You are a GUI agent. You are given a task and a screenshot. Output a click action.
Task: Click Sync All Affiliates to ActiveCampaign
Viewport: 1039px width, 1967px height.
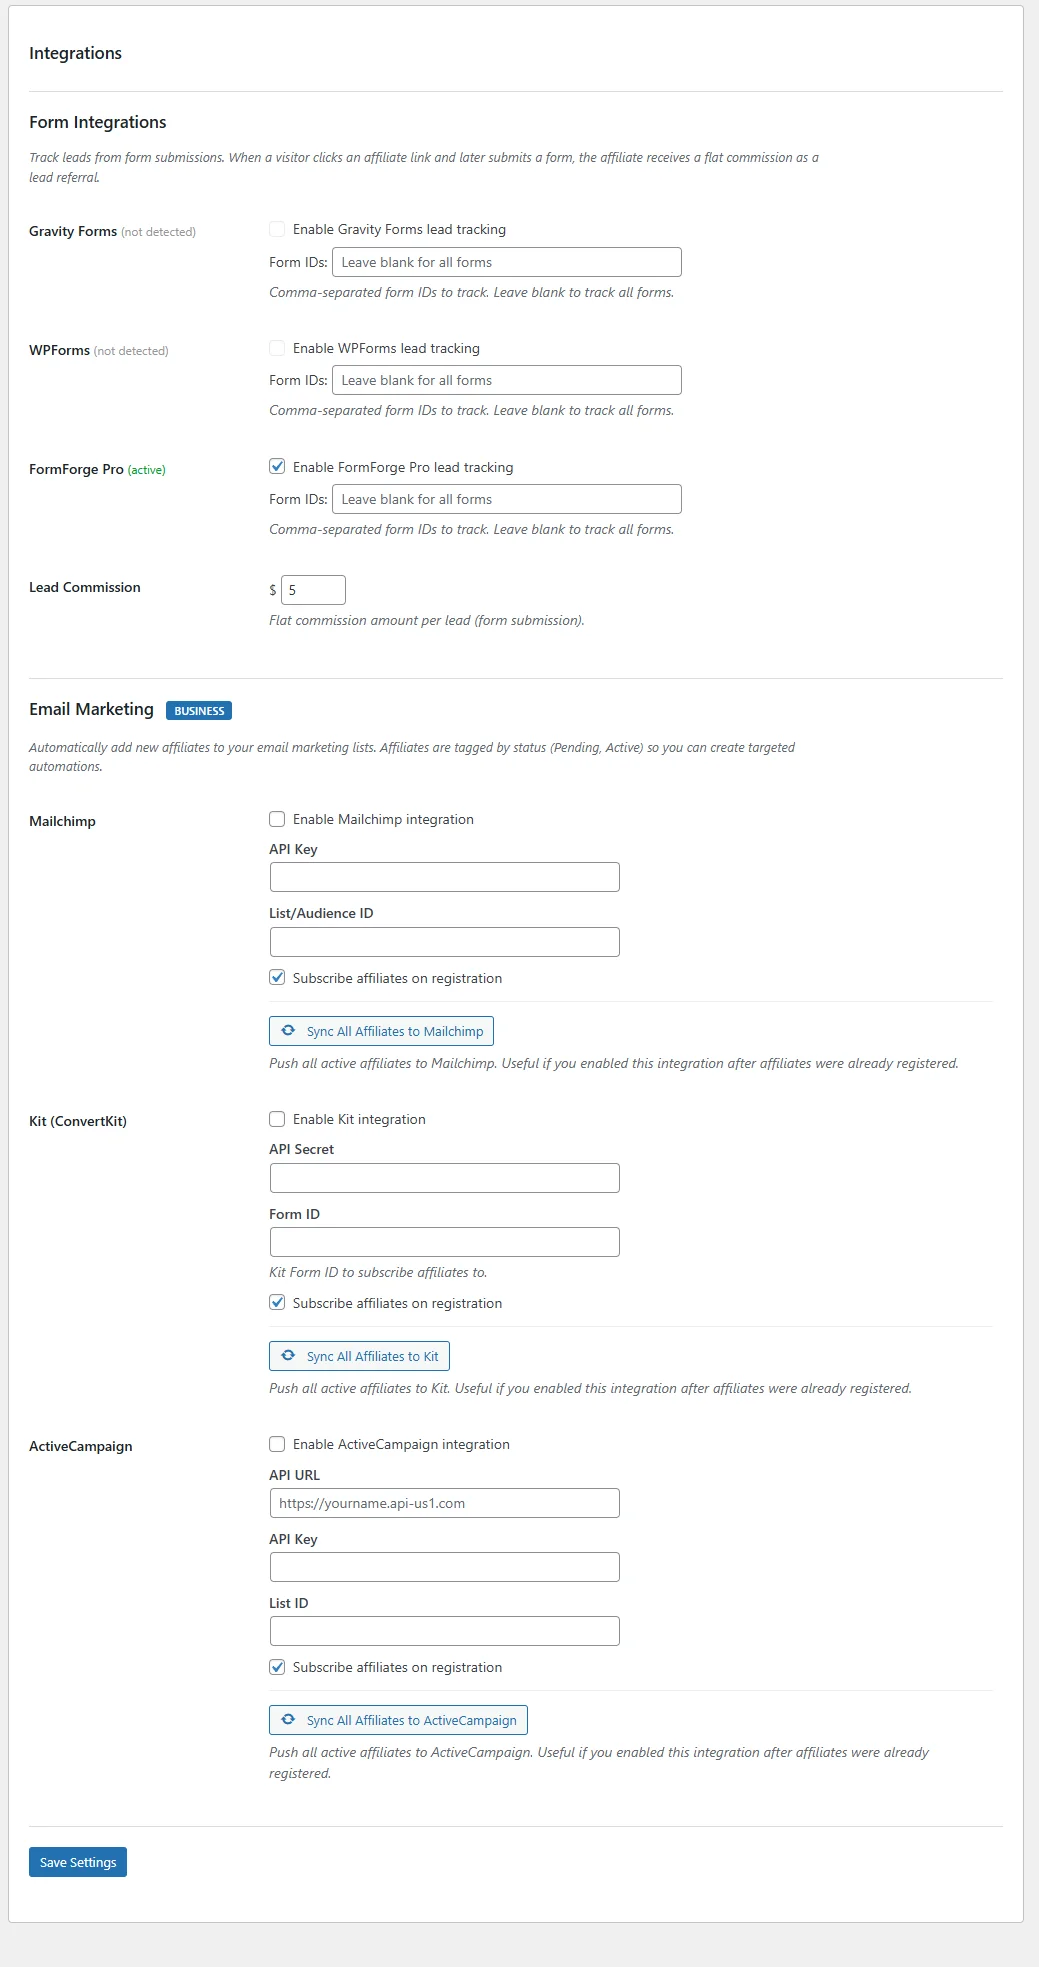coord(398,1720)
